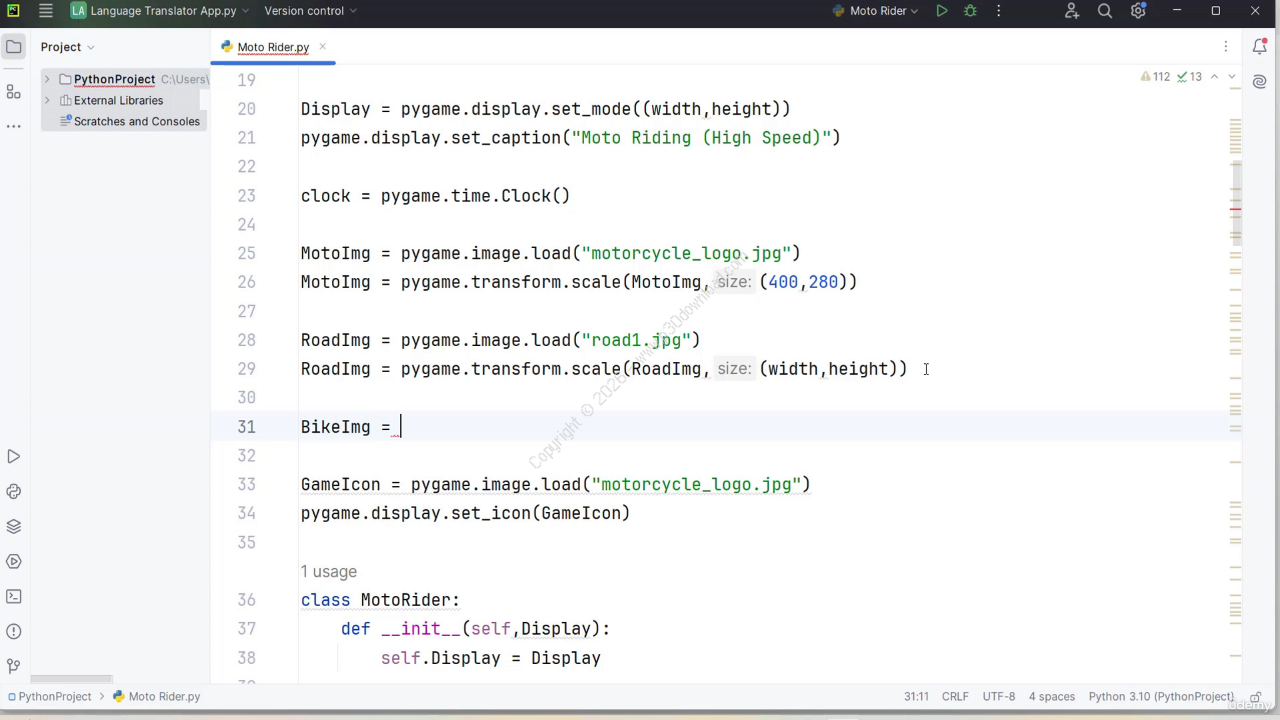Select Scratches and Consoles in project tree
This screenshot has height=720, width=1280.
tap(128, 121)
